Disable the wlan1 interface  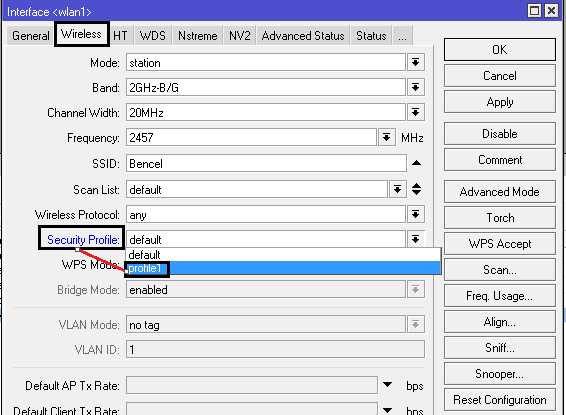coord(500,134)
